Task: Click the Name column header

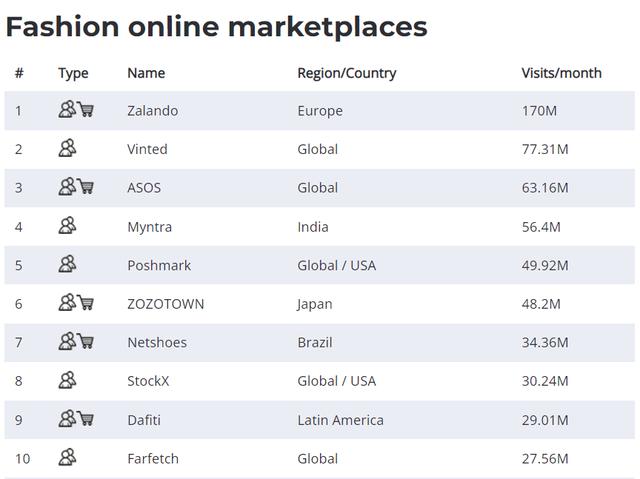Action: coord(146,73)
